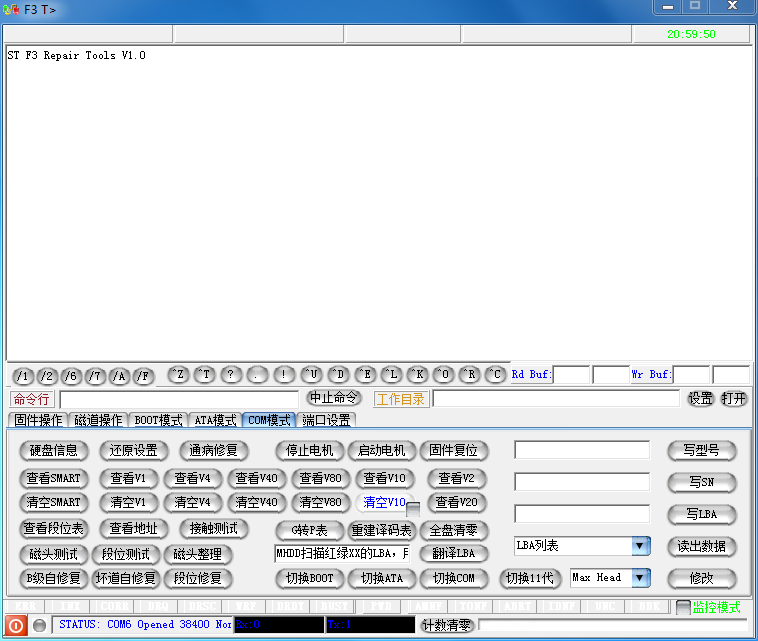Click the 清空SMART button
Screen dimensions: 758x641
pyautogui.click(x=54, y=503)
